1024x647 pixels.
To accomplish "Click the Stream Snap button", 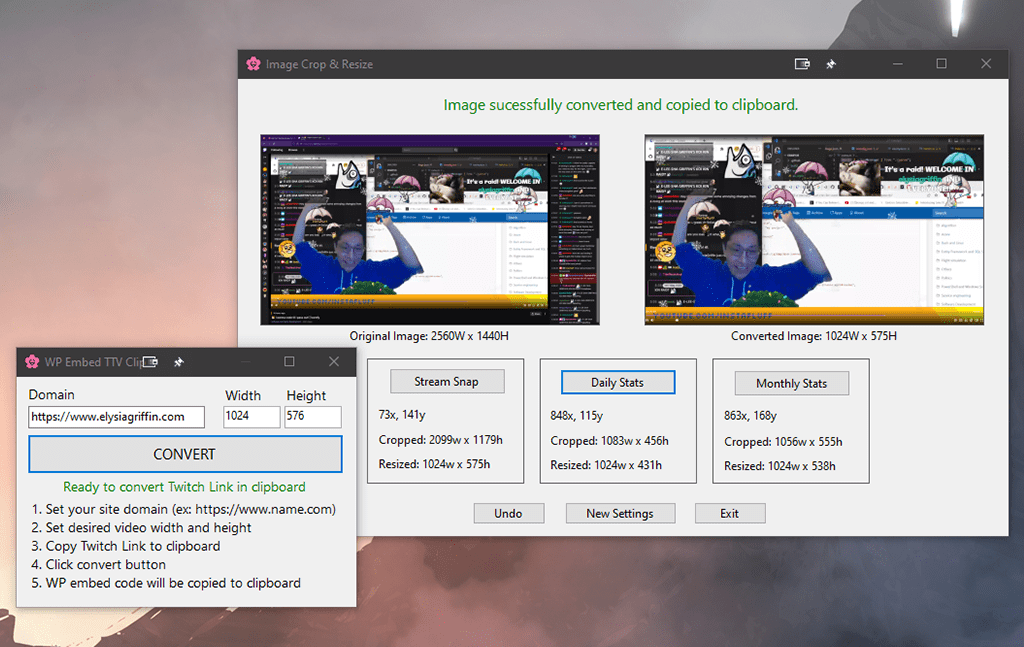I will pos(447,381).
